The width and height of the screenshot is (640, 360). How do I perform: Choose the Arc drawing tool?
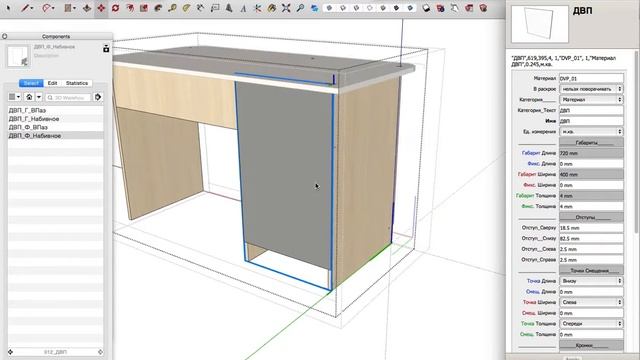point(46,8)
